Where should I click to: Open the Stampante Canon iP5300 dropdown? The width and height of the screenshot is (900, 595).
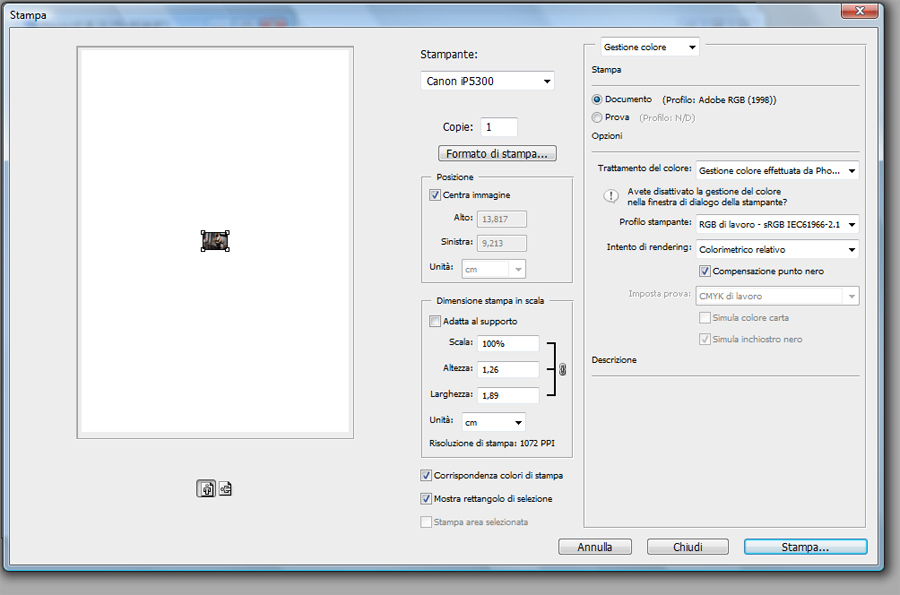(x=488, y=81)
